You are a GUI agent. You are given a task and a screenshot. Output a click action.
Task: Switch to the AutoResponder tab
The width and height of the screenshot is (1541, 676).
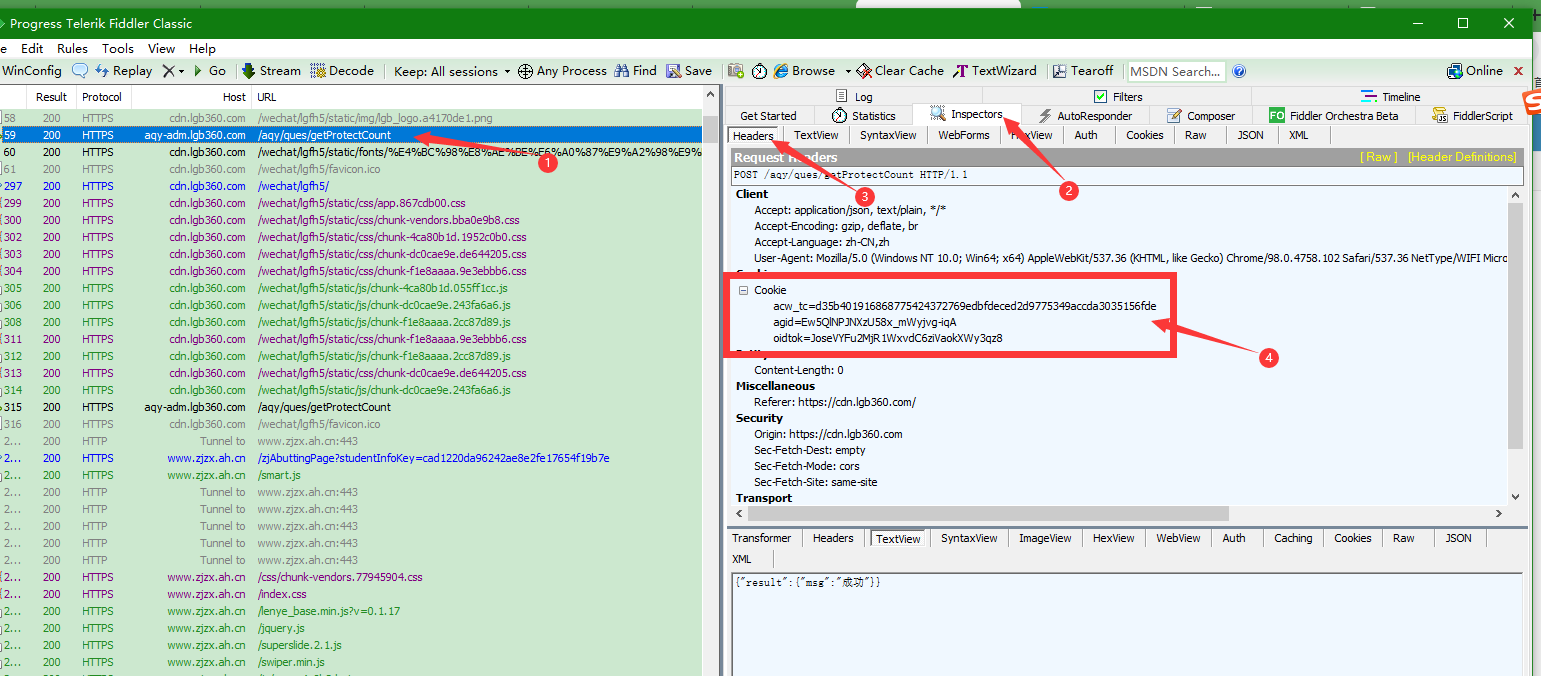(1085, 116)
